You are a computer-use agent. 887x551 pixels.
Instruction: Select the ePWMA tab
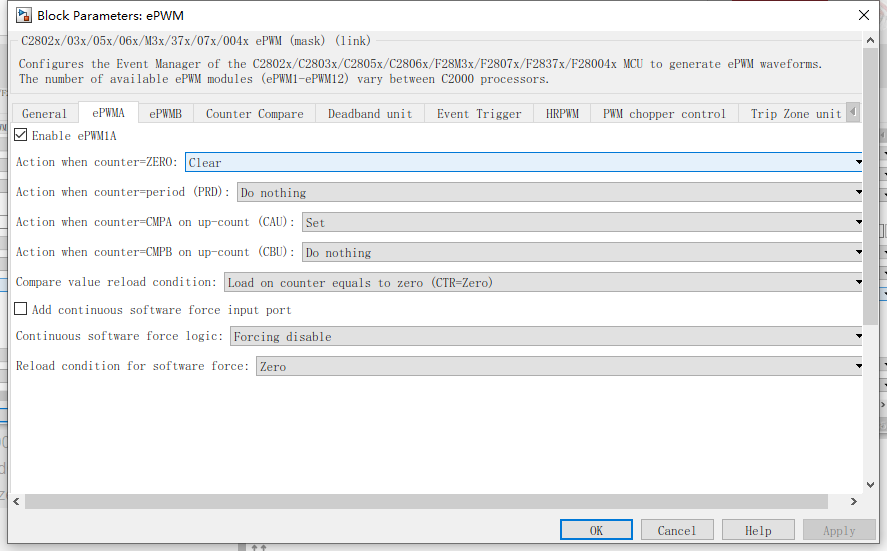point(108,113)
